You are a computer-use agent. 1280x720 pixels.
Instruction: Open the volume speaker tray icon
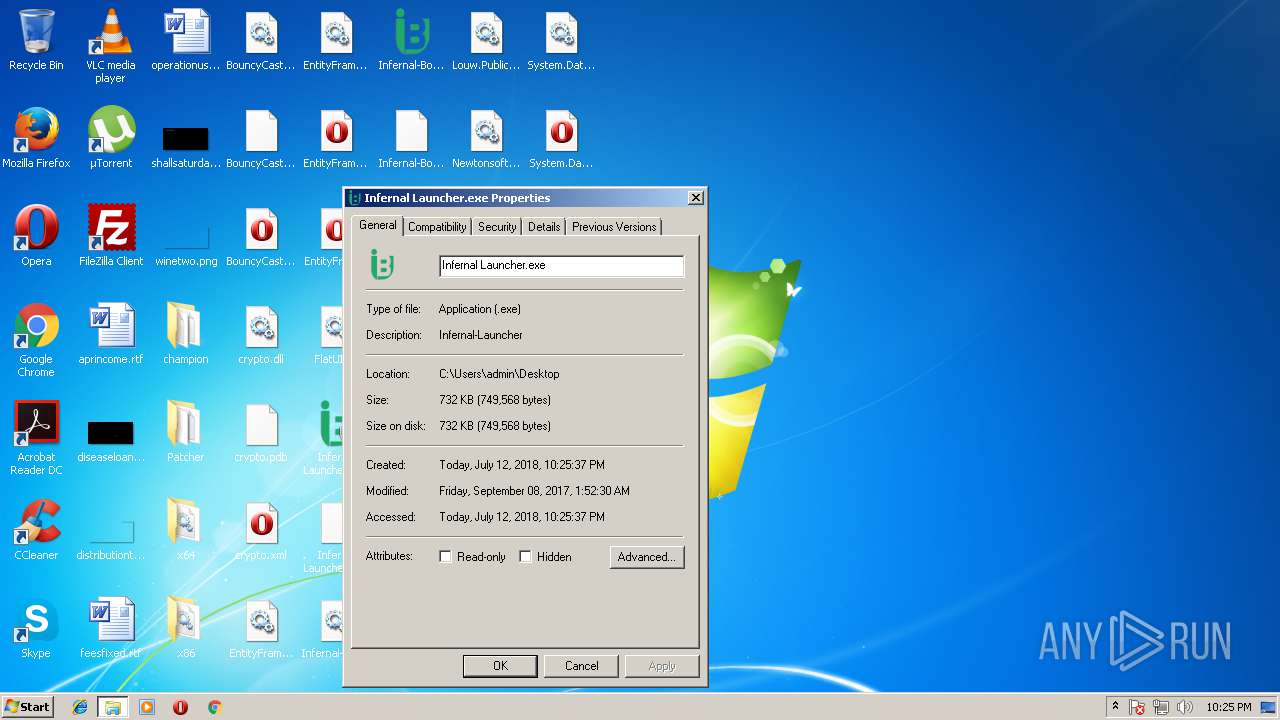coord(1185,707)
